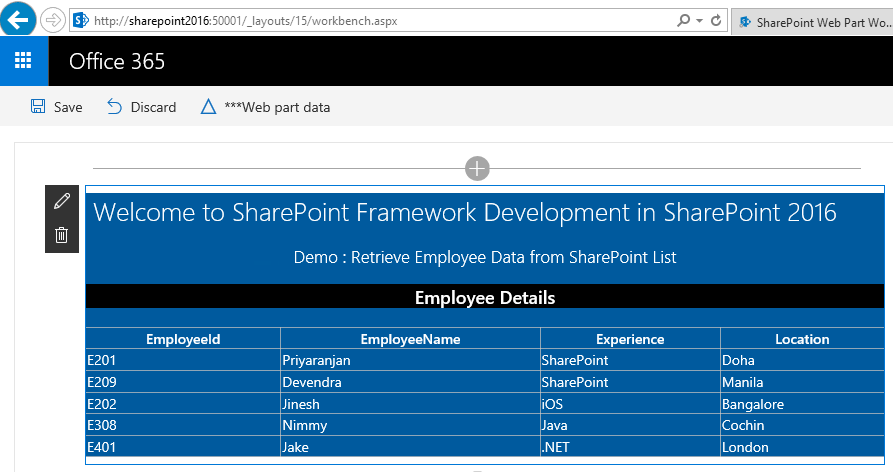The width and height of the screenshot is (893, 472).
Task: Click the Save floppy disk icon
Action: coord(38,106)
